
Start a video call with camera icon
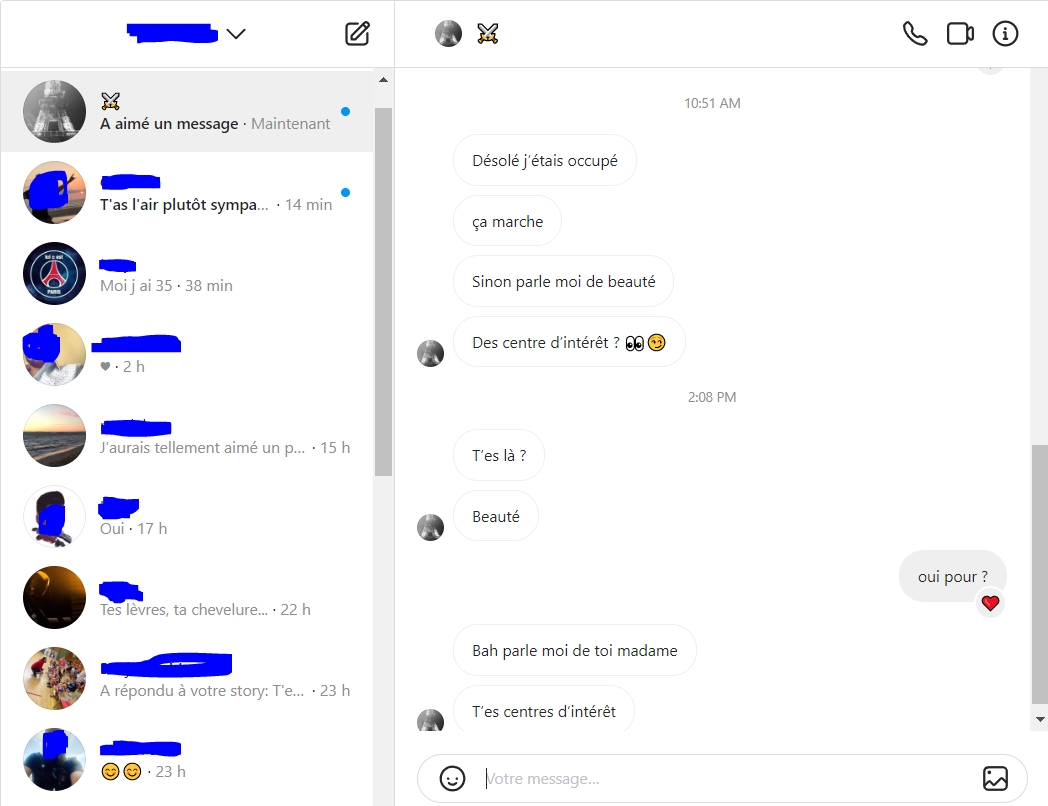960,33
